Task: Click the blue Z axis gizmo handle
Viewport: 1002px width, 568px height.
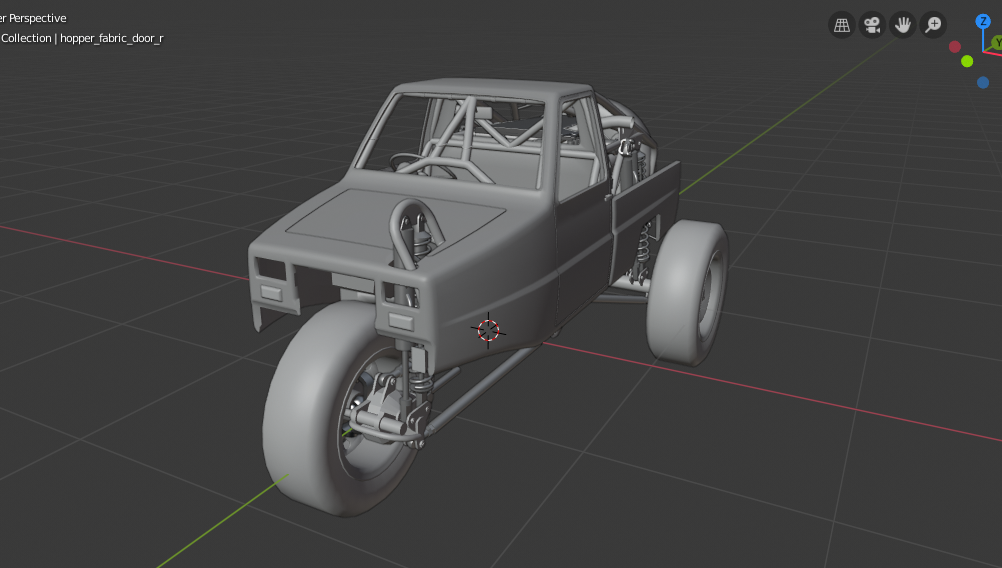Action: click(983, 21)
